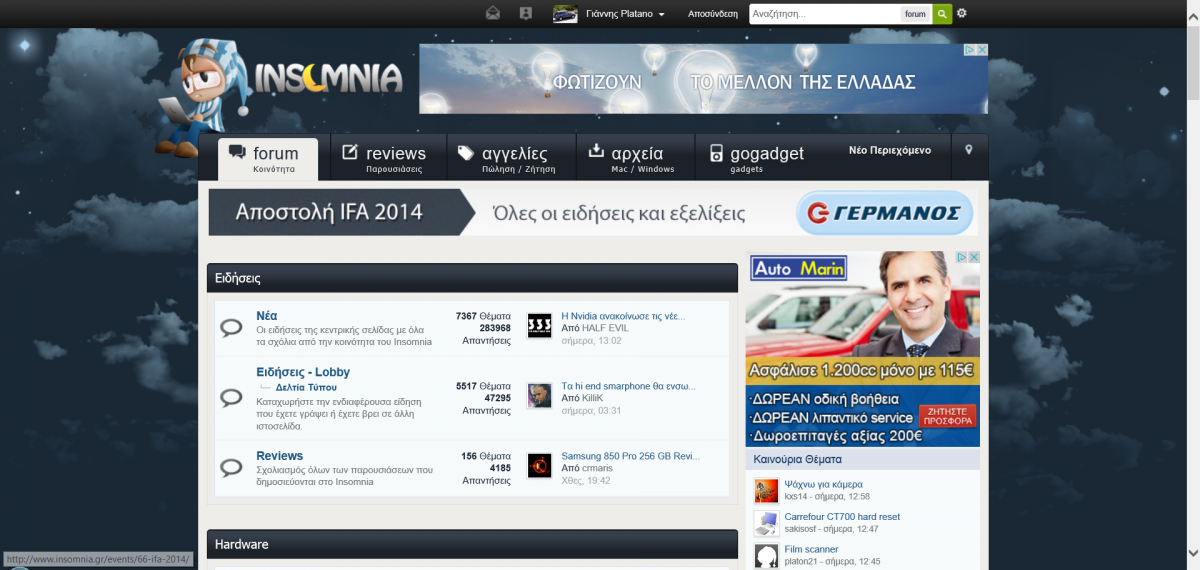Close the top banner ad via X icon

(x=982, y=50)
